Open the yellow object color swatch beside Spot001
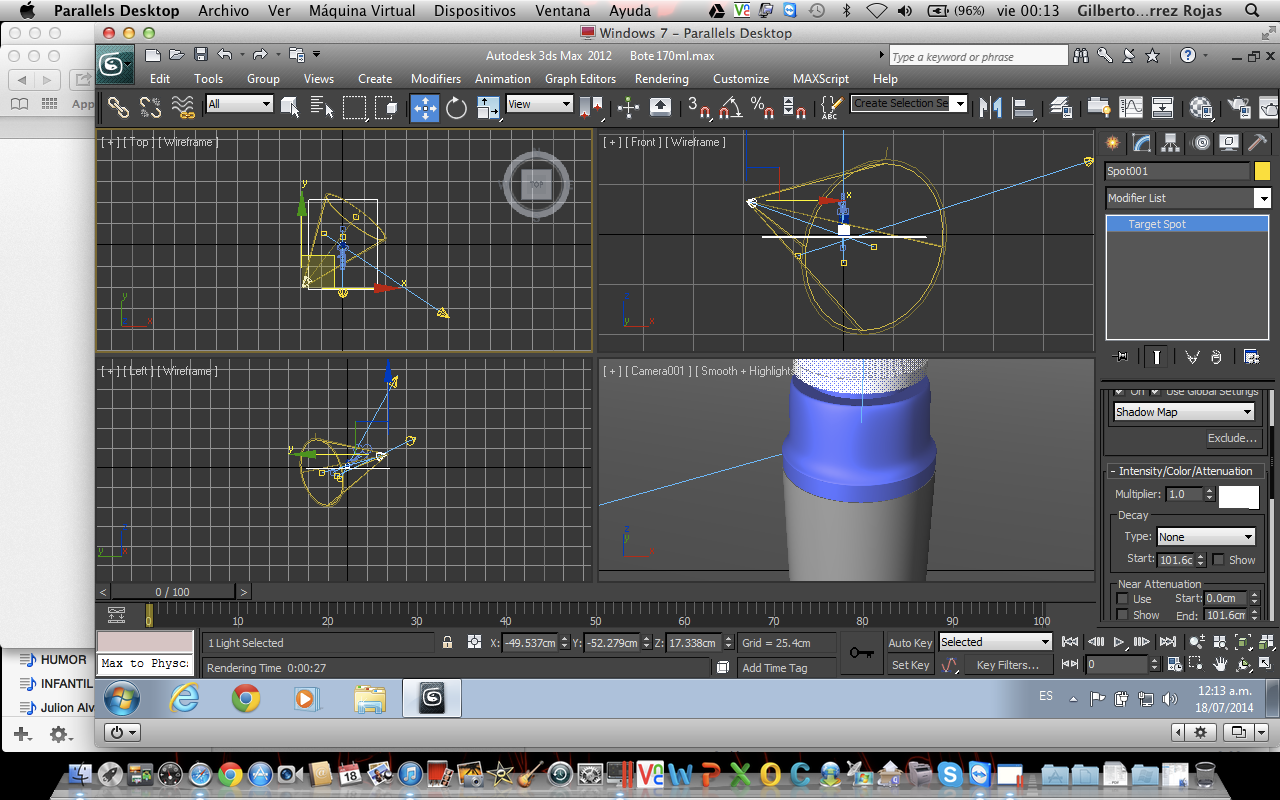 [1262, 171]
